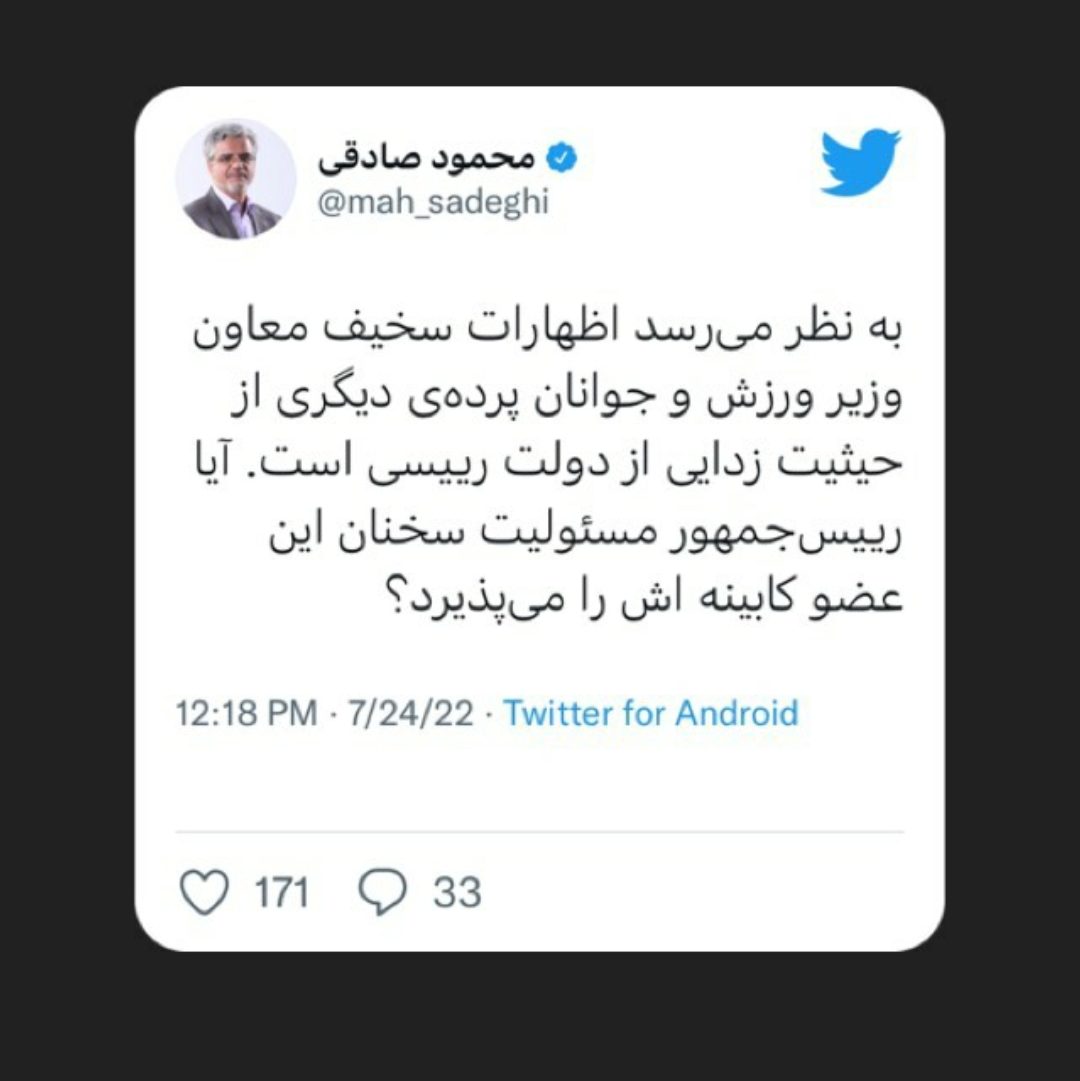Open the Twitter for Android source link
Viewport: 1080px width, 1081px height.
point(651,713)
